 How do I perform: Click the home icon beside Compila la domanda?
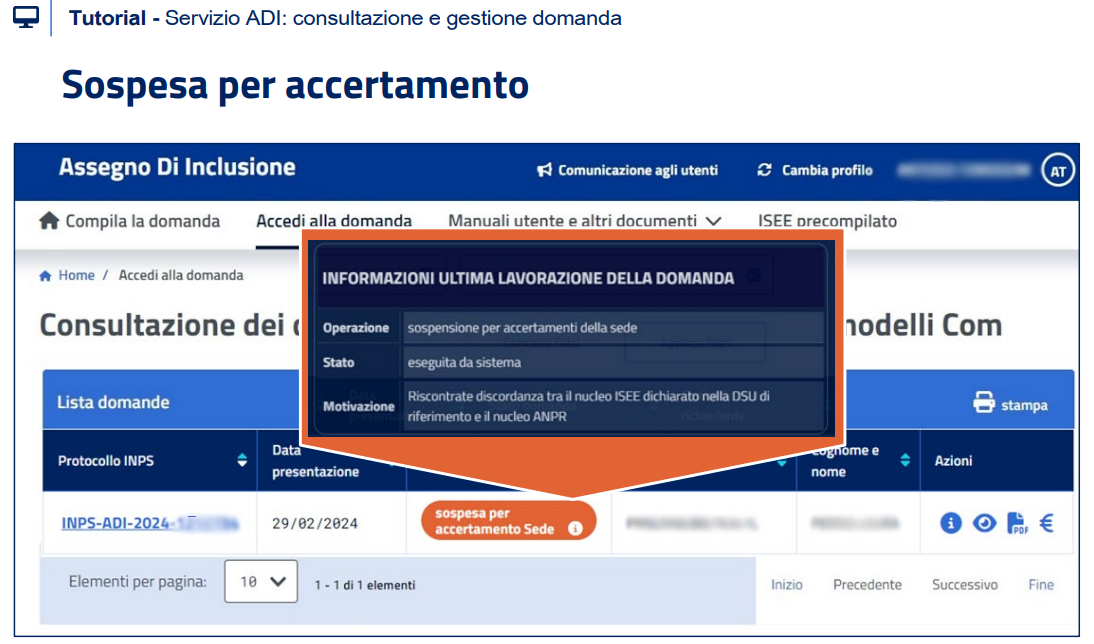(x=49, y=221)
